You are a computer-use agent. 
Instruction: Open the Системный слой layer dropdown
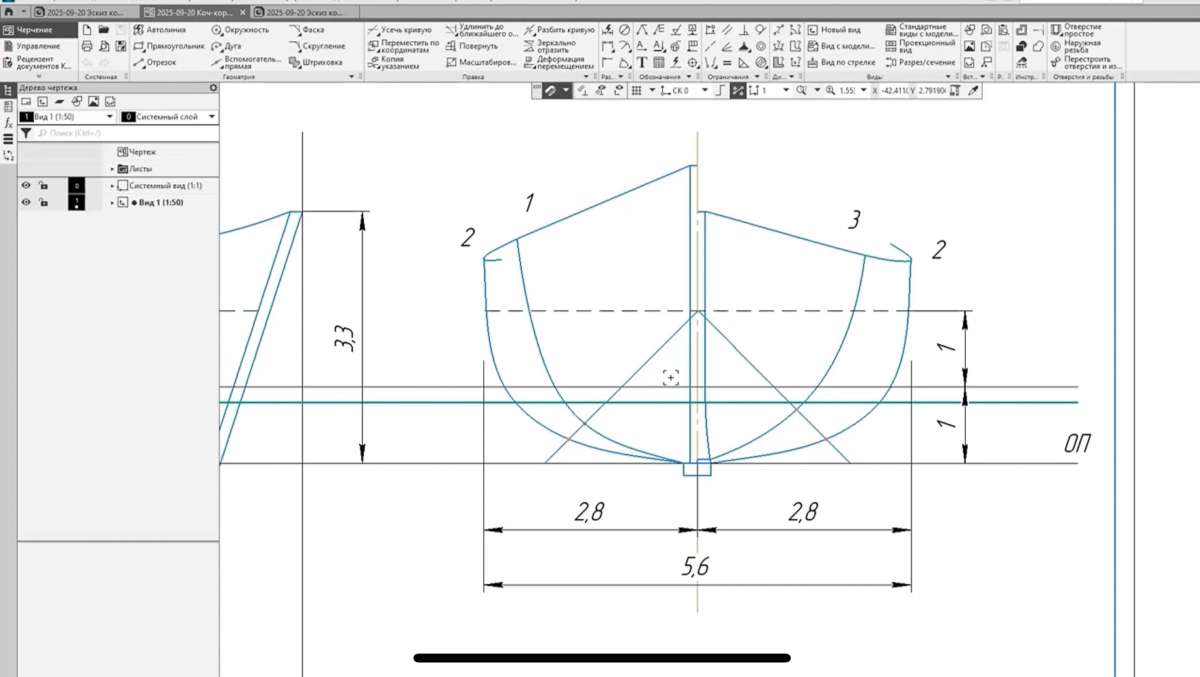[x=212, y=117]
